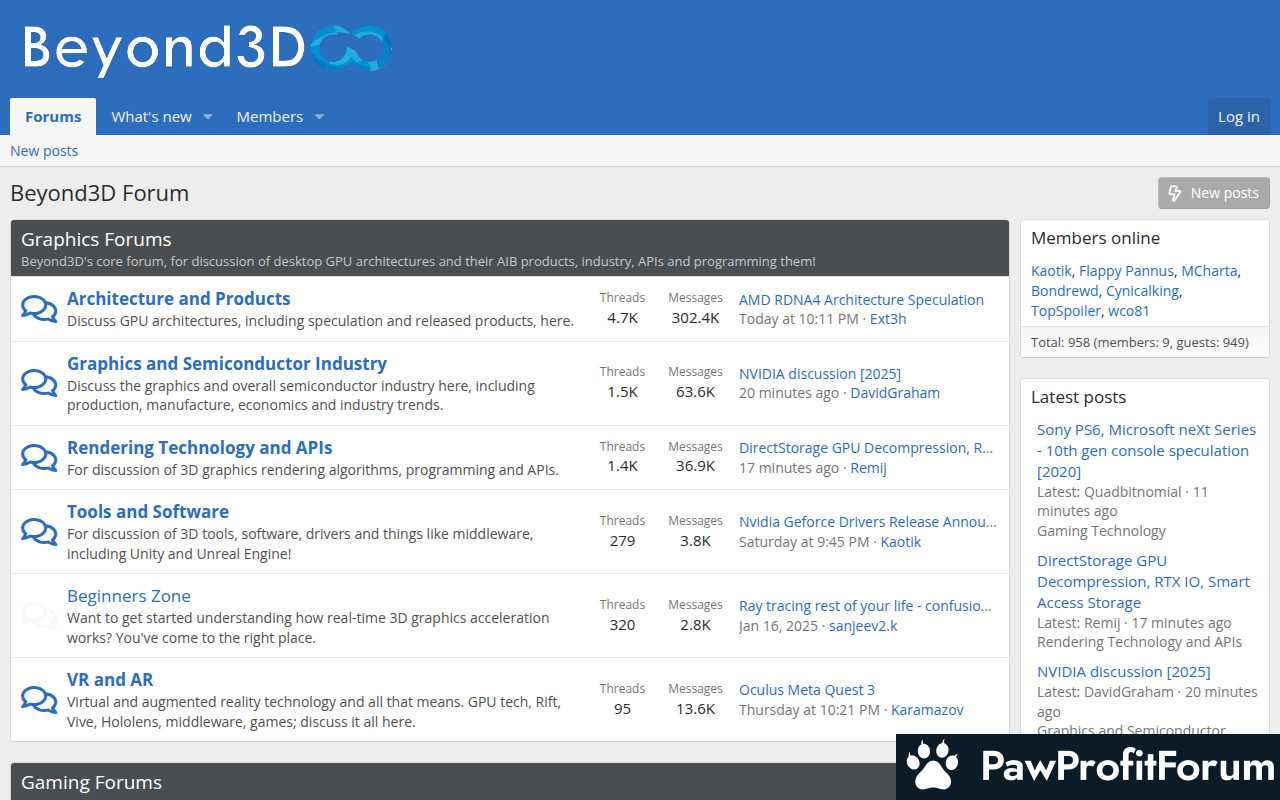Open the Tools and Software forum
The width and height of the screenshot is (1280, 800).
[x=148, y=511]
